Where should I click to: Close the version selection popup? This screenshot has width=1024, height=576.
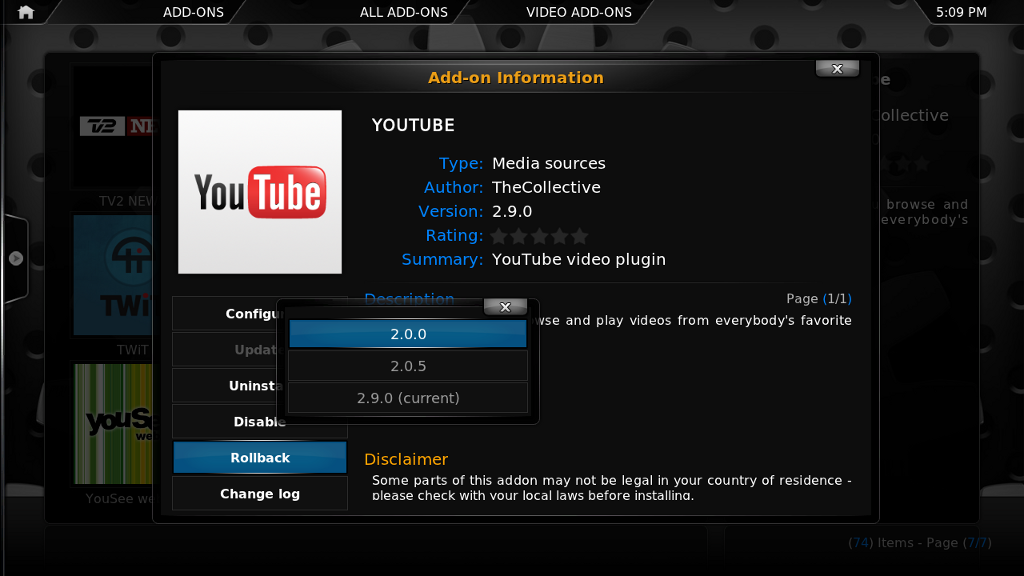(505, 307)
